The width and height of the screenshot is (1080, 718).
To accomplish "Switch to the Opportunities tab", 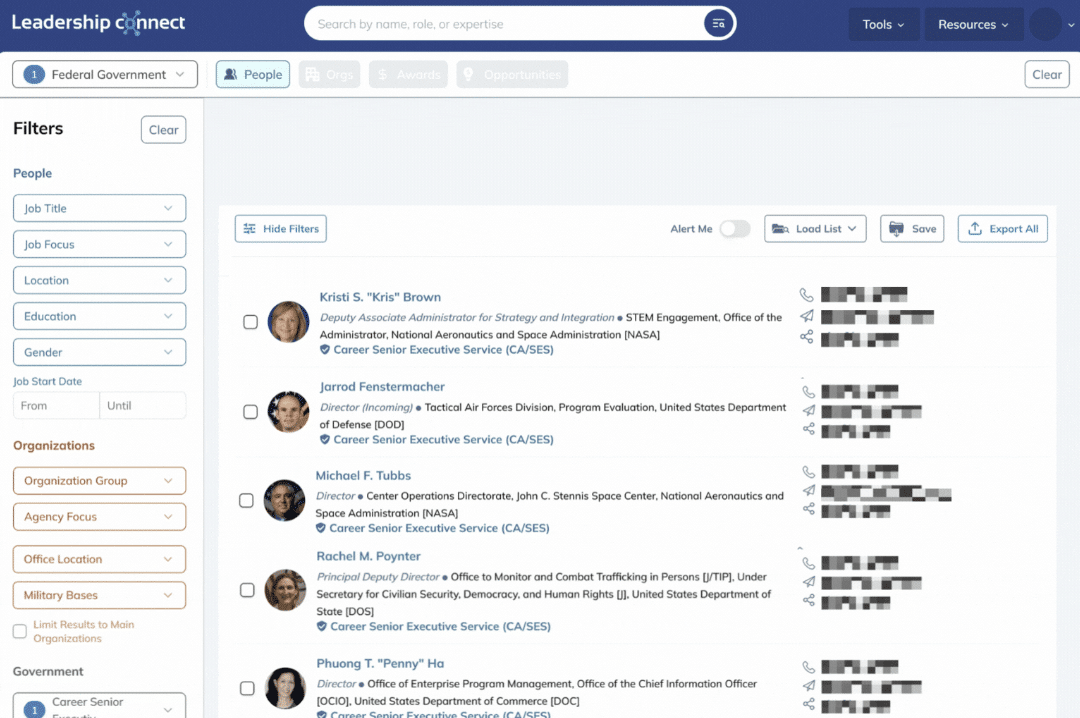I will click(512, 74).
